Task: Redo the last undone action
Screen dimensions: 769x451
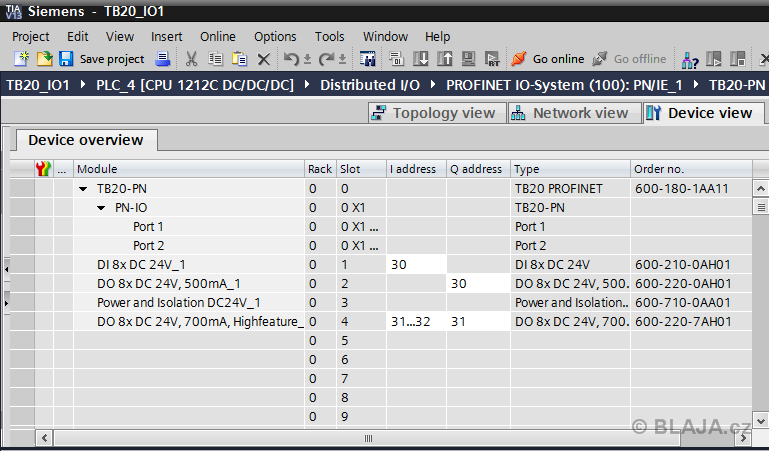Action: [326, 59]
